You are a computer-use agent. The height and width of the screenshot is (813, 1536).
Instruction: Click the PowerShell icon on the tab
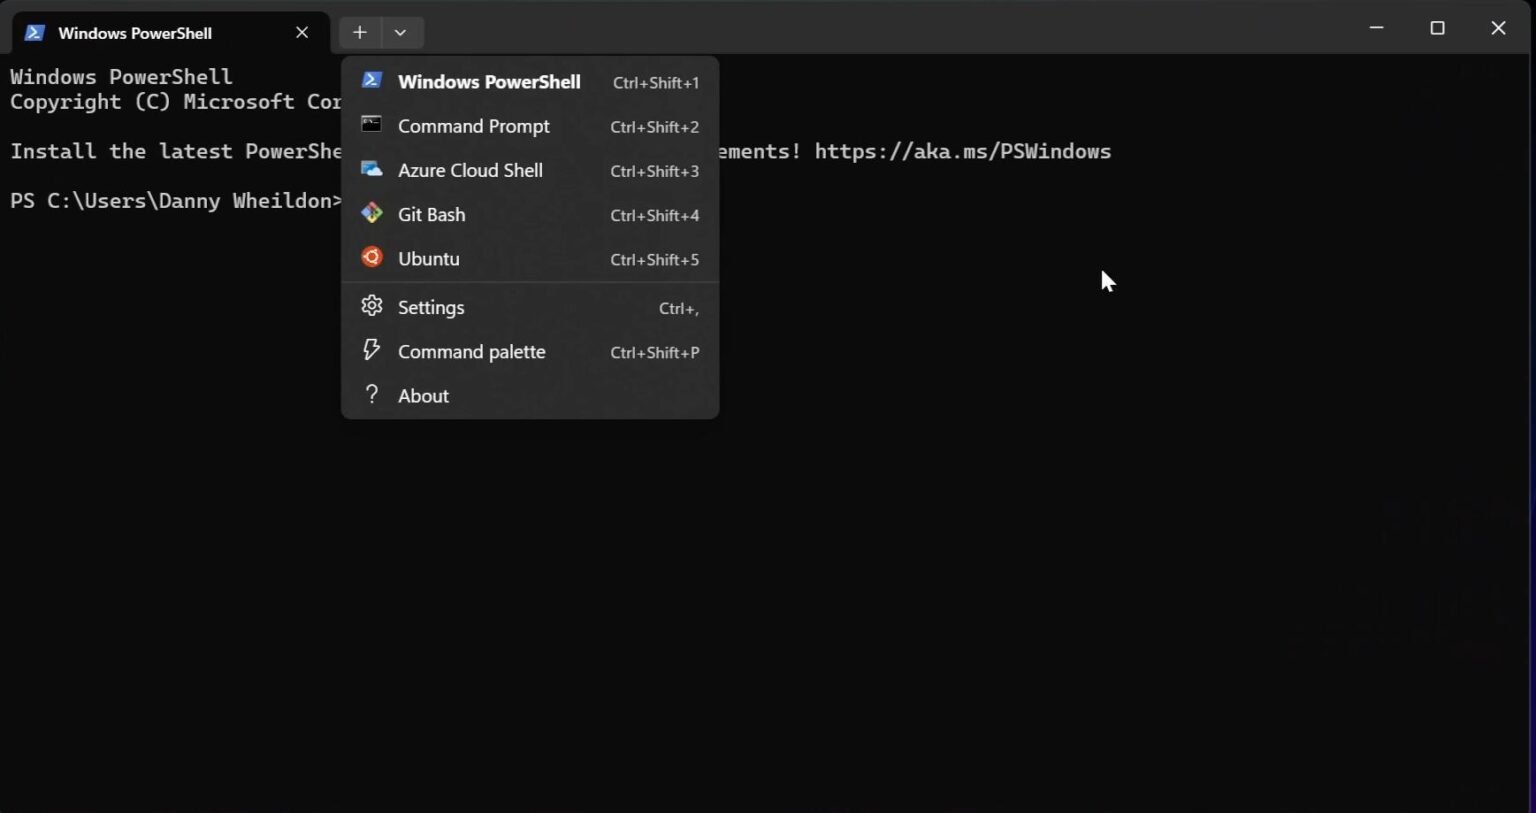tap(34, 33)
